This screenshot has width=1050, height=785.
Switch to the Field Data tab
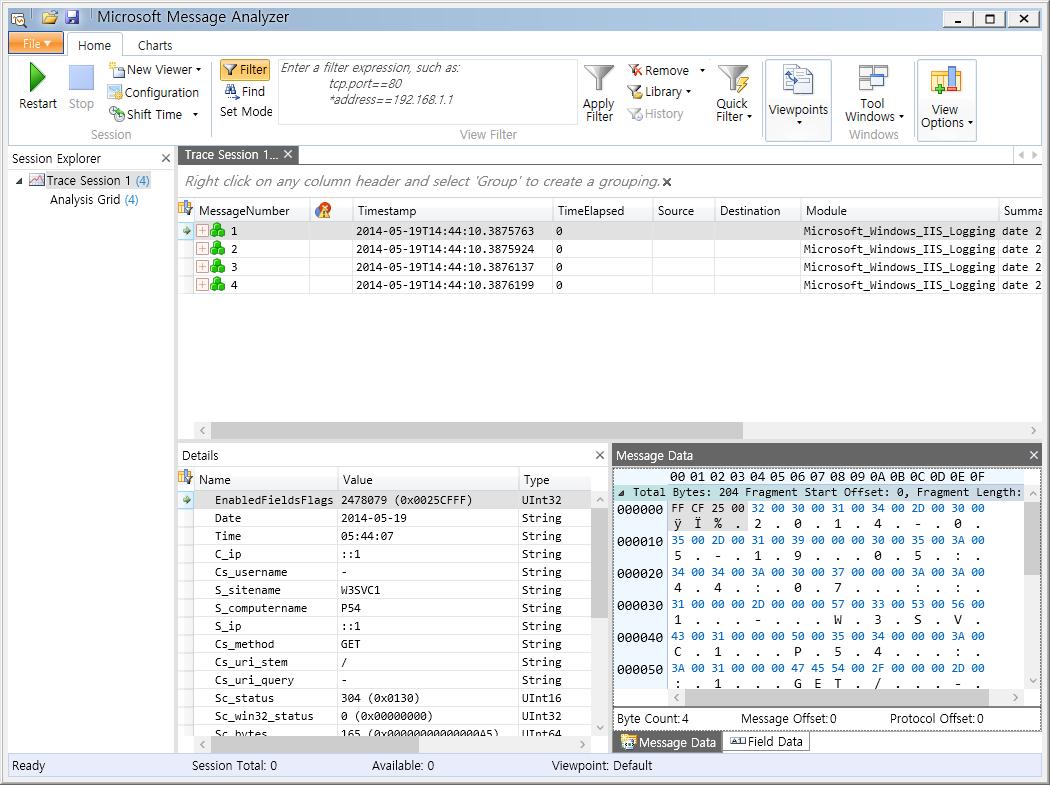[766, 741]
